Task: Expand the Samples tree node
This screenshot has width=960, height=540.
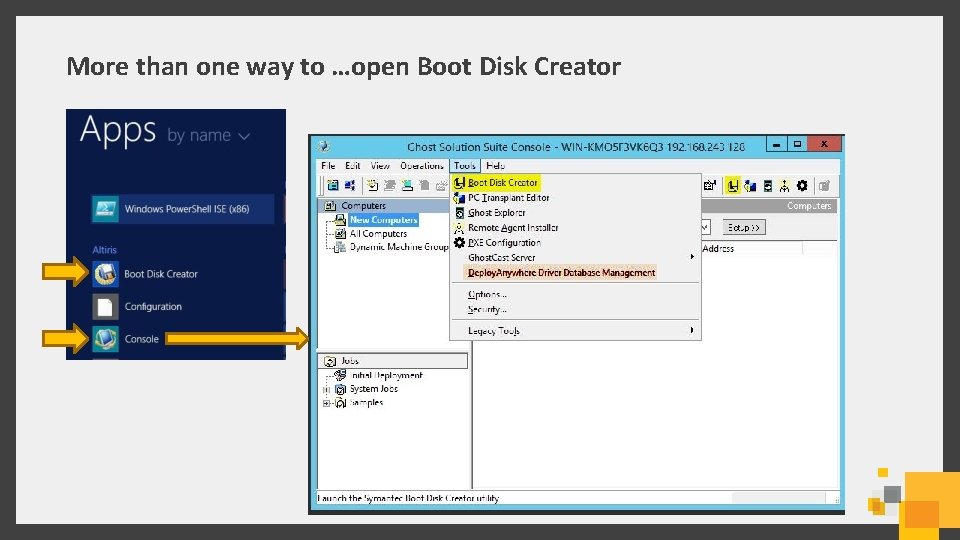Action: (326, 403)
